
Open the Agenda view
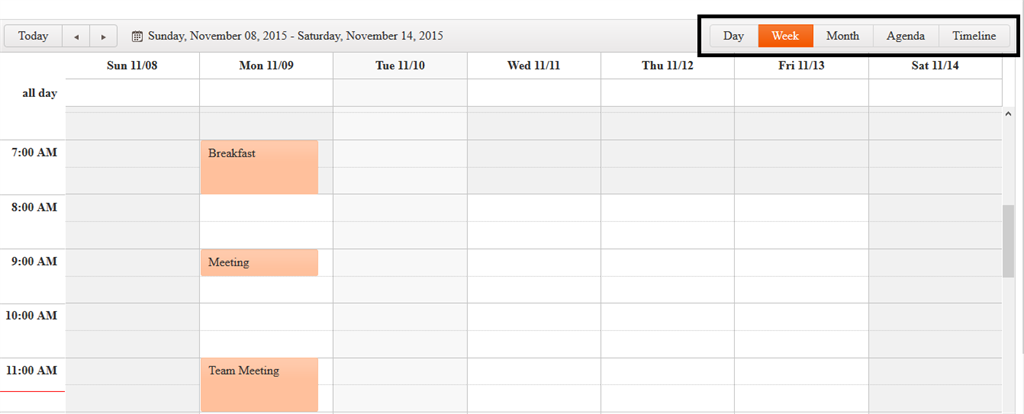coord(905,36)
